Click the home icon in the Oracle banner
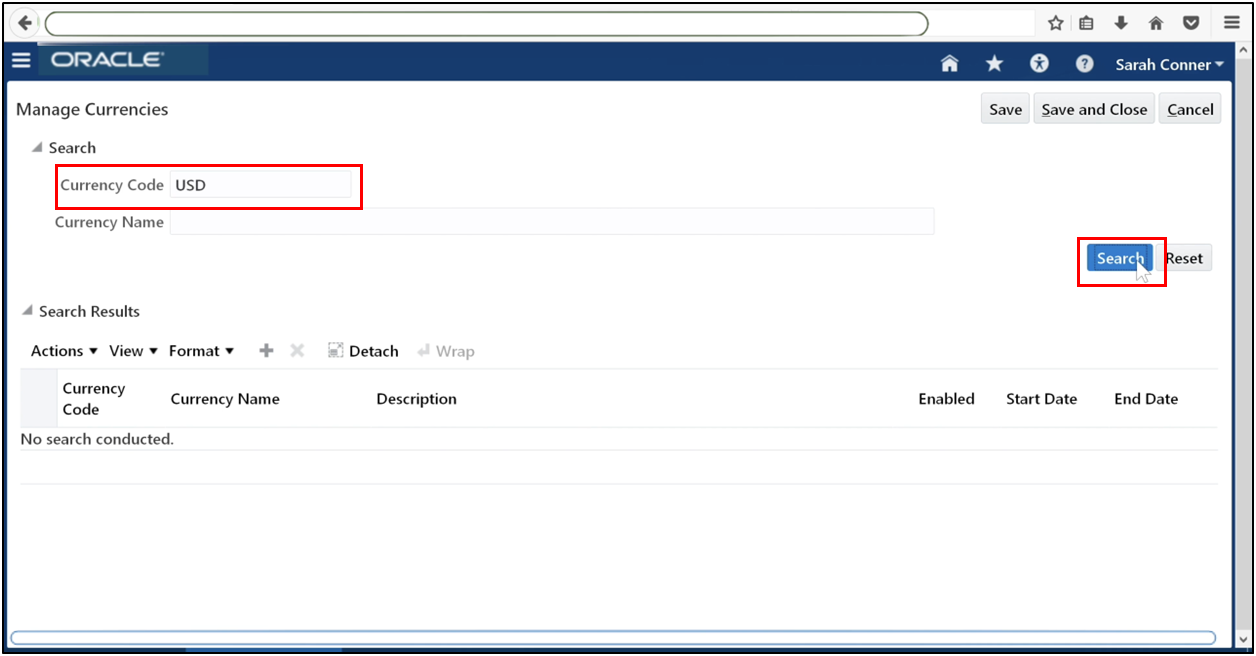The image size is (1256, 656). [948, 63]
